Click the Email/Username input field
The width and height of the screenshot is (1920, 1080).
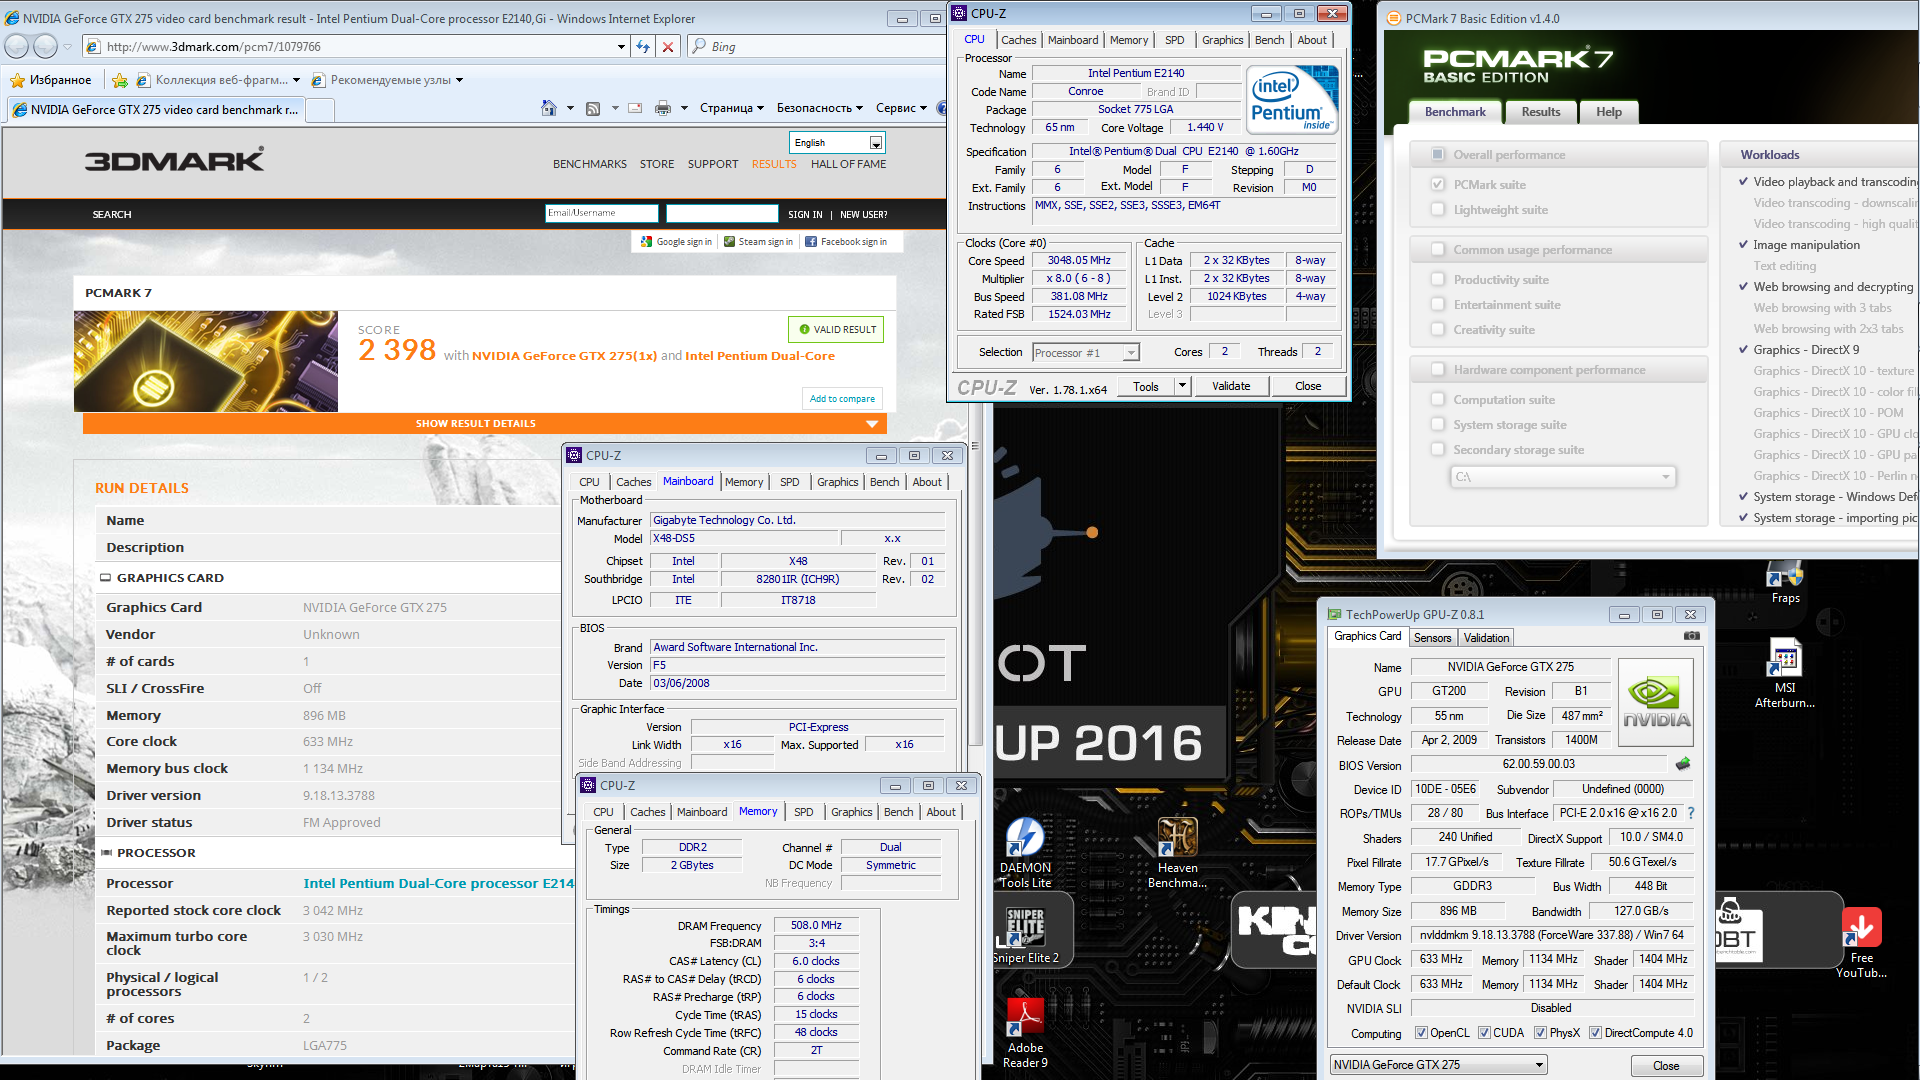[x=602, y=213]
